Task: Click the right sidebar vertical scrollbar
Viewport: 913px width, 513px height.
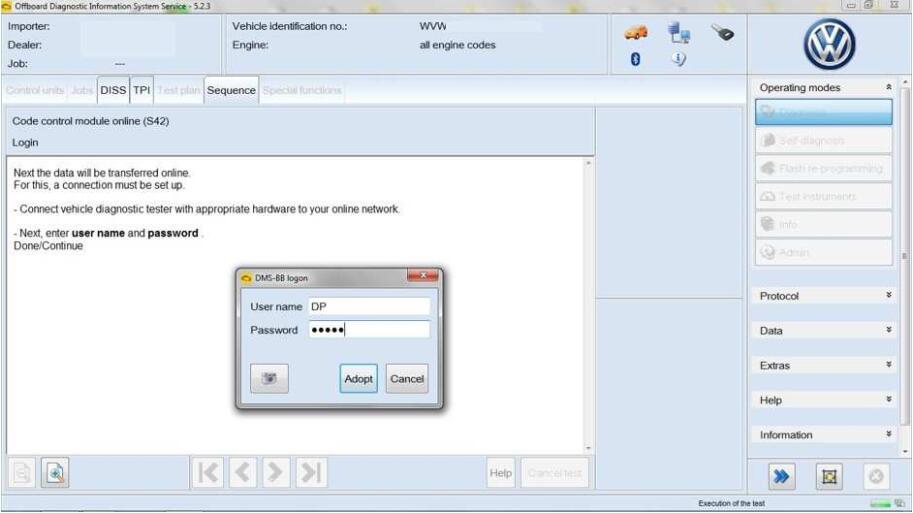Action: point(904,256)
